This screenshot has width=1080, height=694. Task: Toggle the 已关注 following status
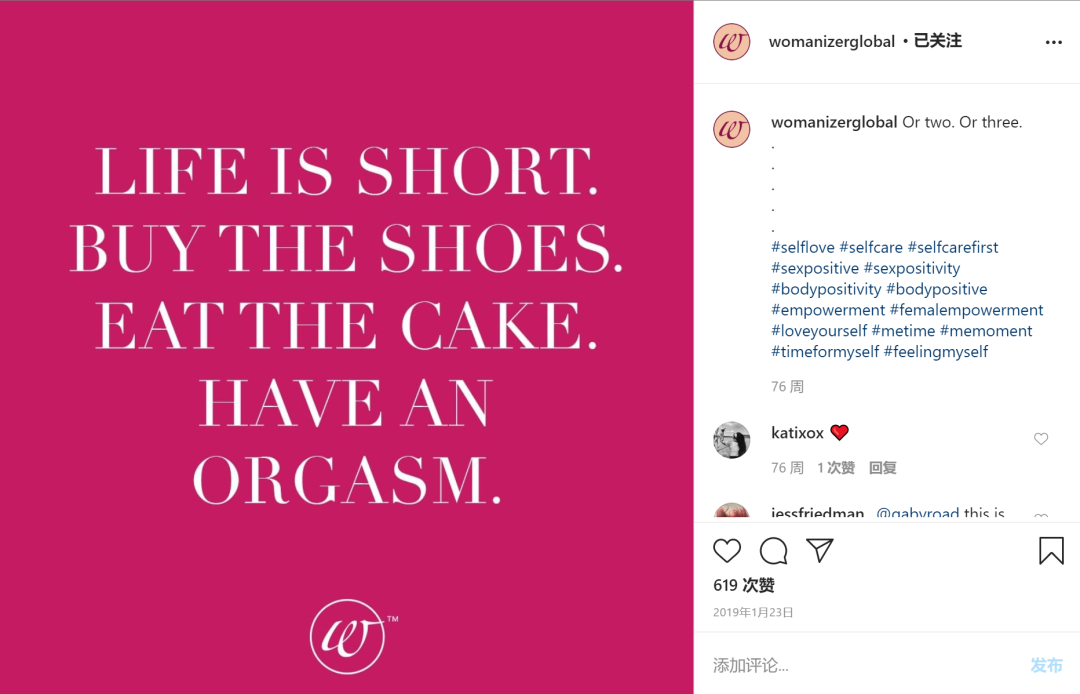(938, 42)
